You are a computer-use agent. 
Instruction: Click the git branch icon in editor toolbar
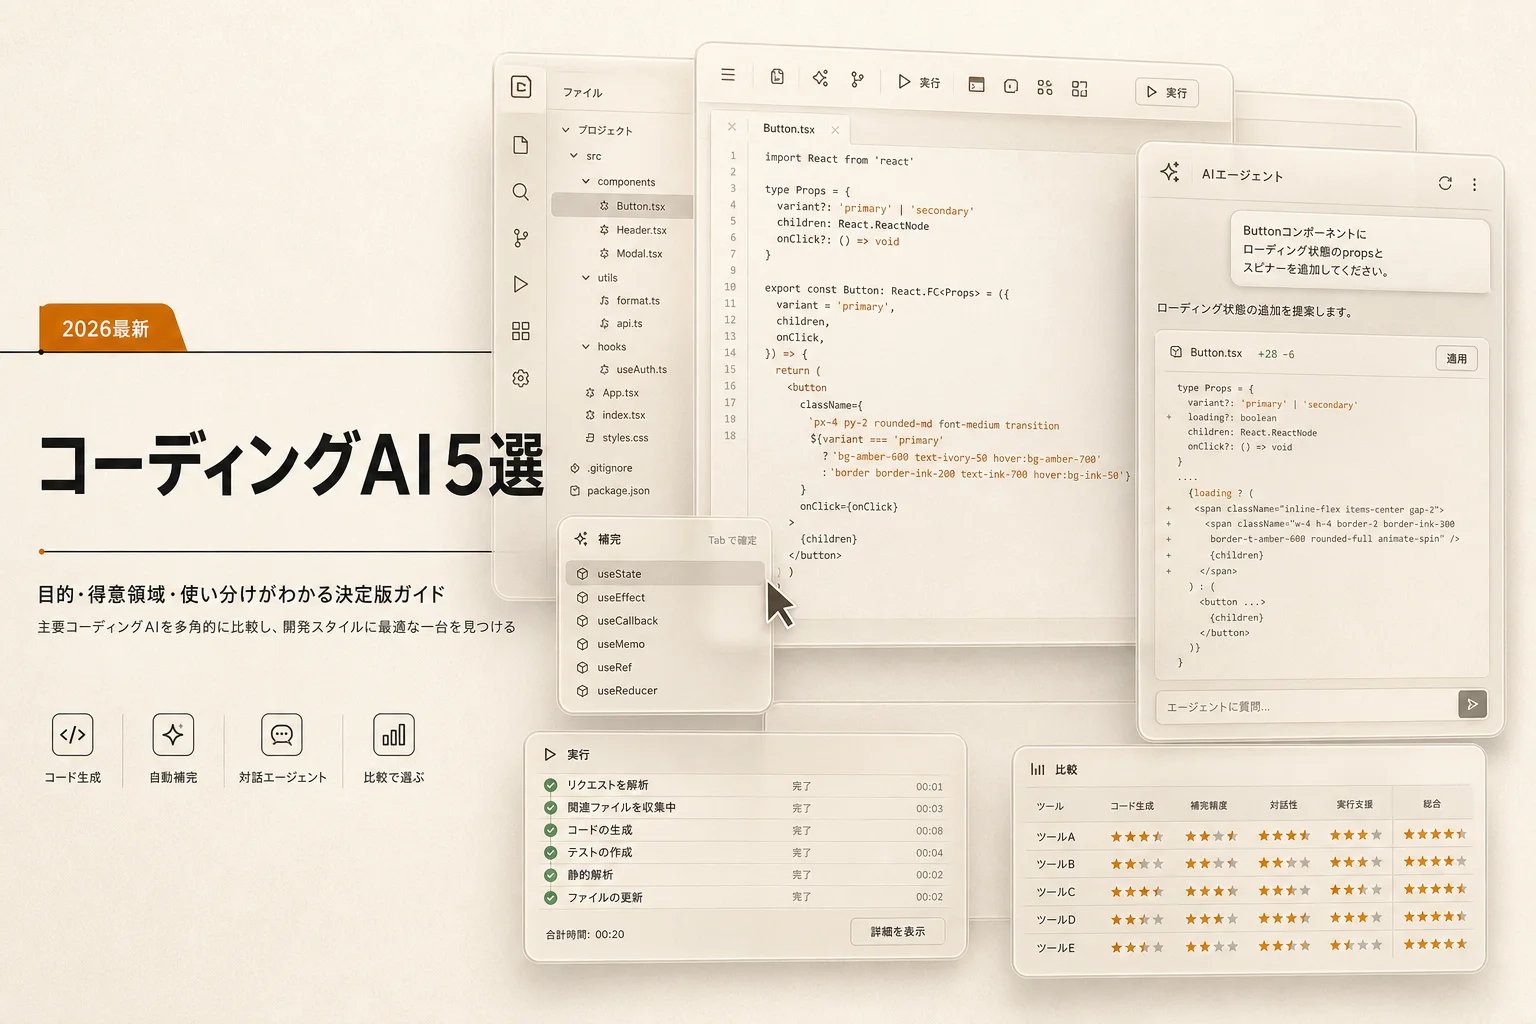(857, 80)
